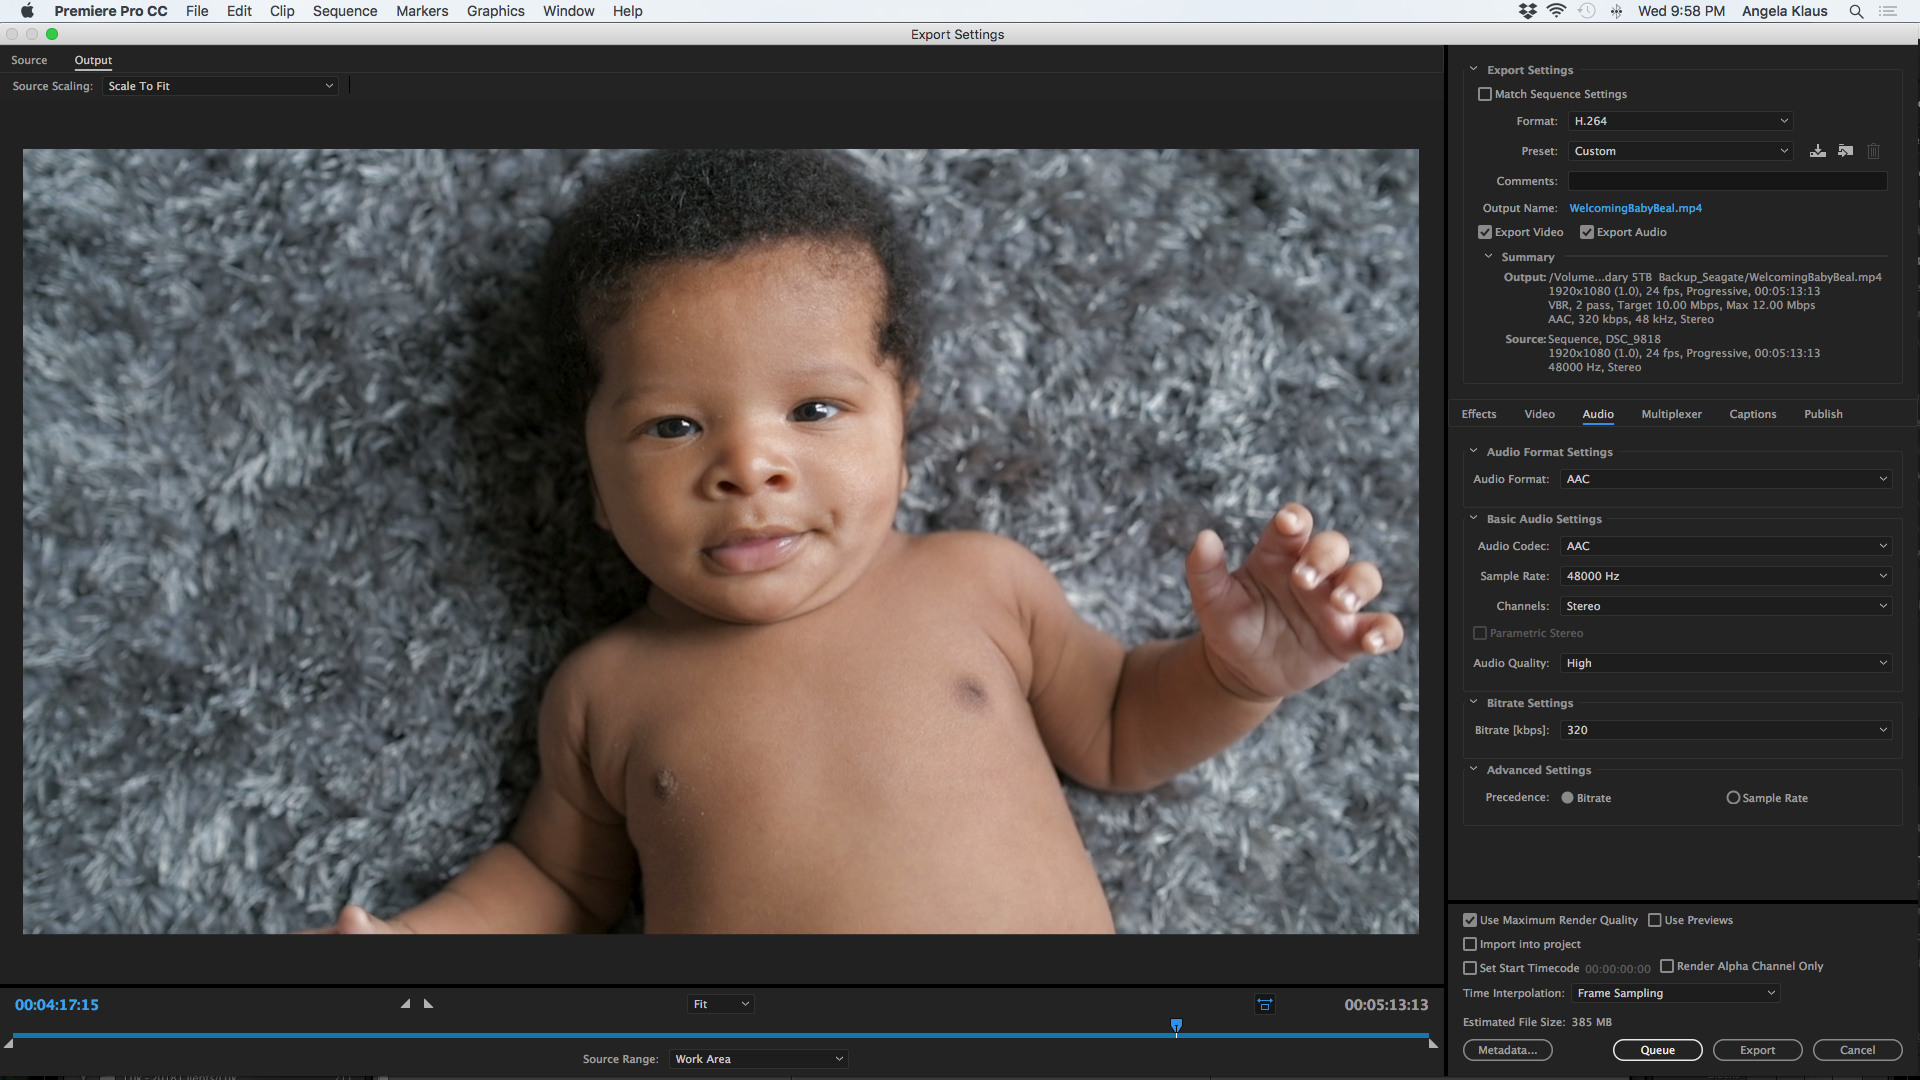The width and height of the screenshot is (1920, 1080).
Task: Open the Publish tab
Action: [1823, 414]
